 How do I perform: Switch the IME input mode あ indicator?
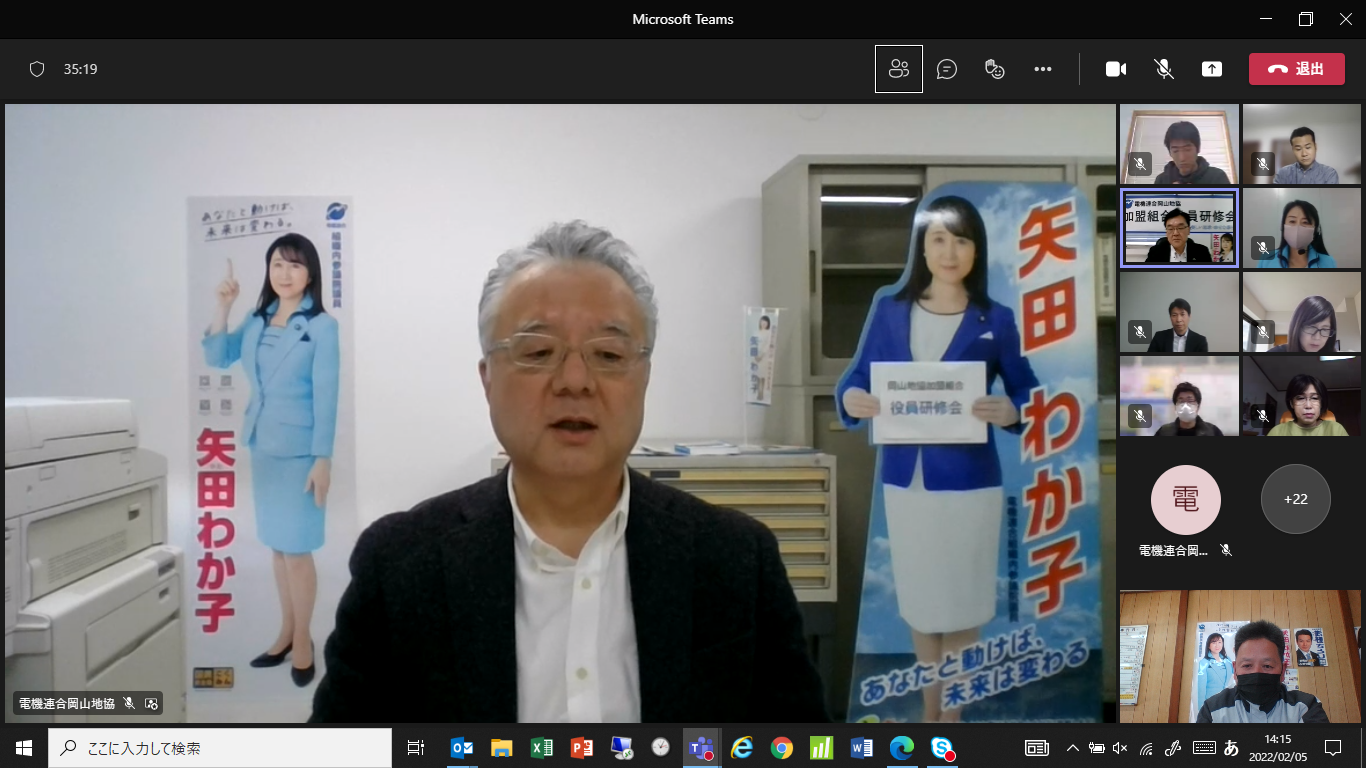point(1231,747)
